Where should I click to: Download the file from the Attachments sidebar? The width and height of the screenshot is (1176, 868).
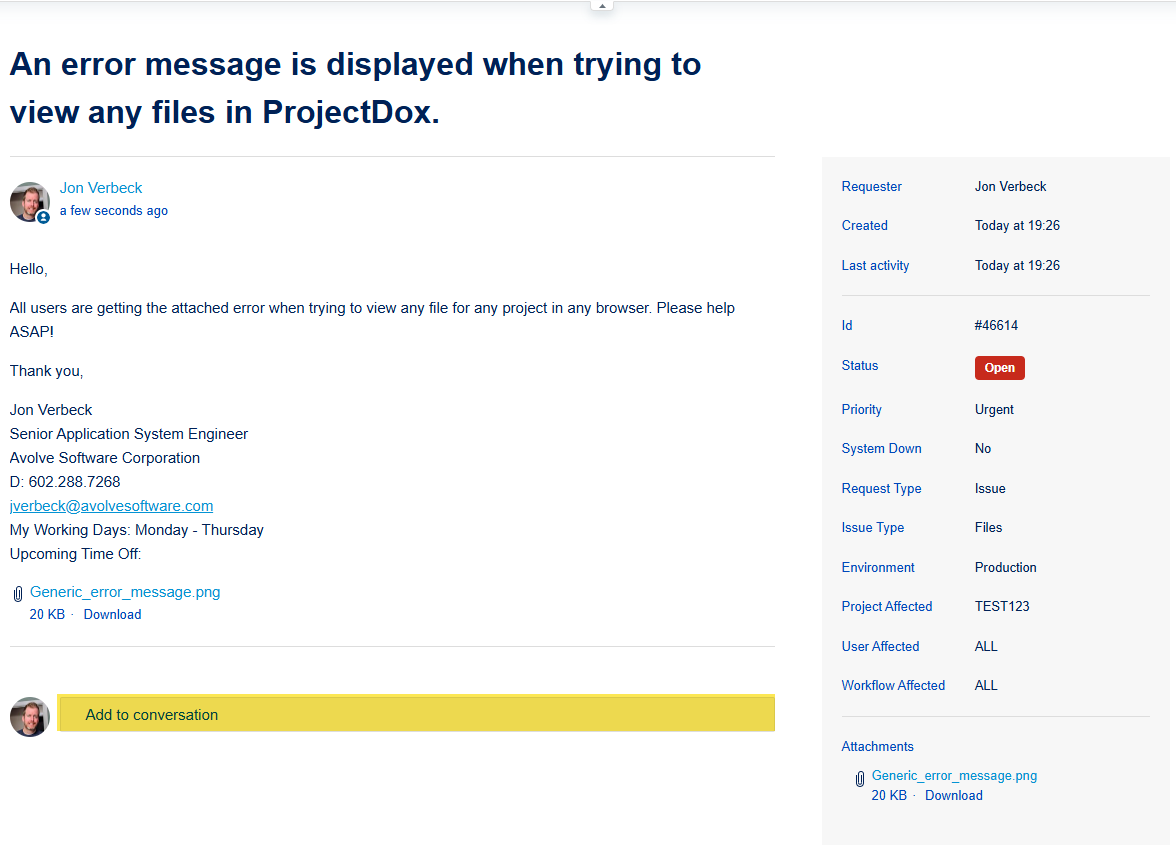pyautogui.click(x=953, y=795)
